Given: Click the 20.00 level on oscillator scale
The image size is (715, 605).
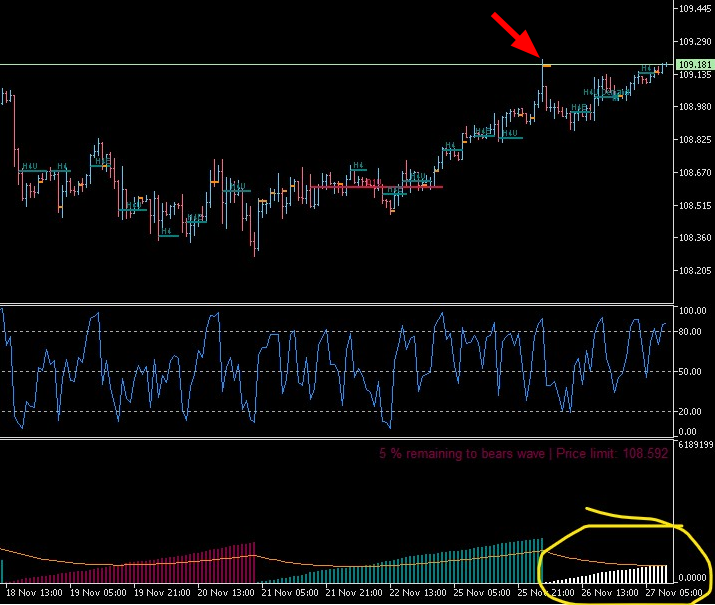Looking at the screenshot, I should tap(689, 411).
